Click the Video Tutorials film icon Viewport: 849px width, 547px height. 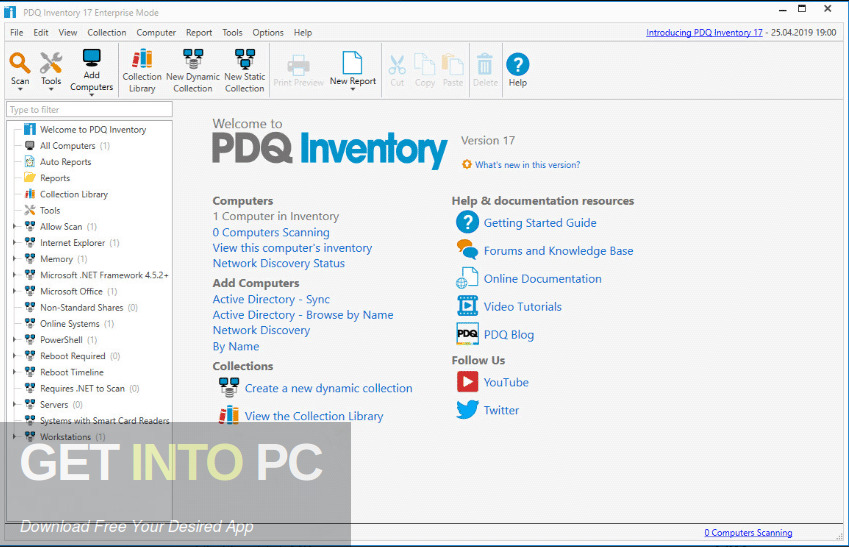tap(467, 306)
